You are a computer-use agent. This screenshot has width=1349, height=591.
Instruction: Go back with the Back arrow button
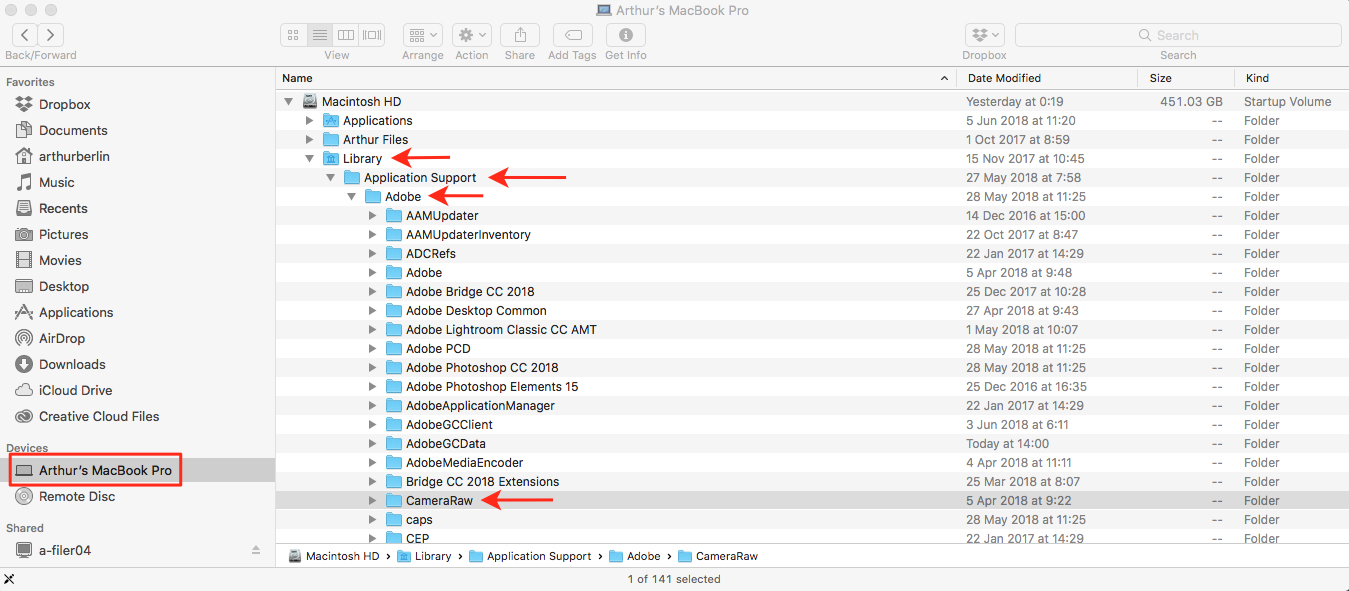(x=25, y=35)
